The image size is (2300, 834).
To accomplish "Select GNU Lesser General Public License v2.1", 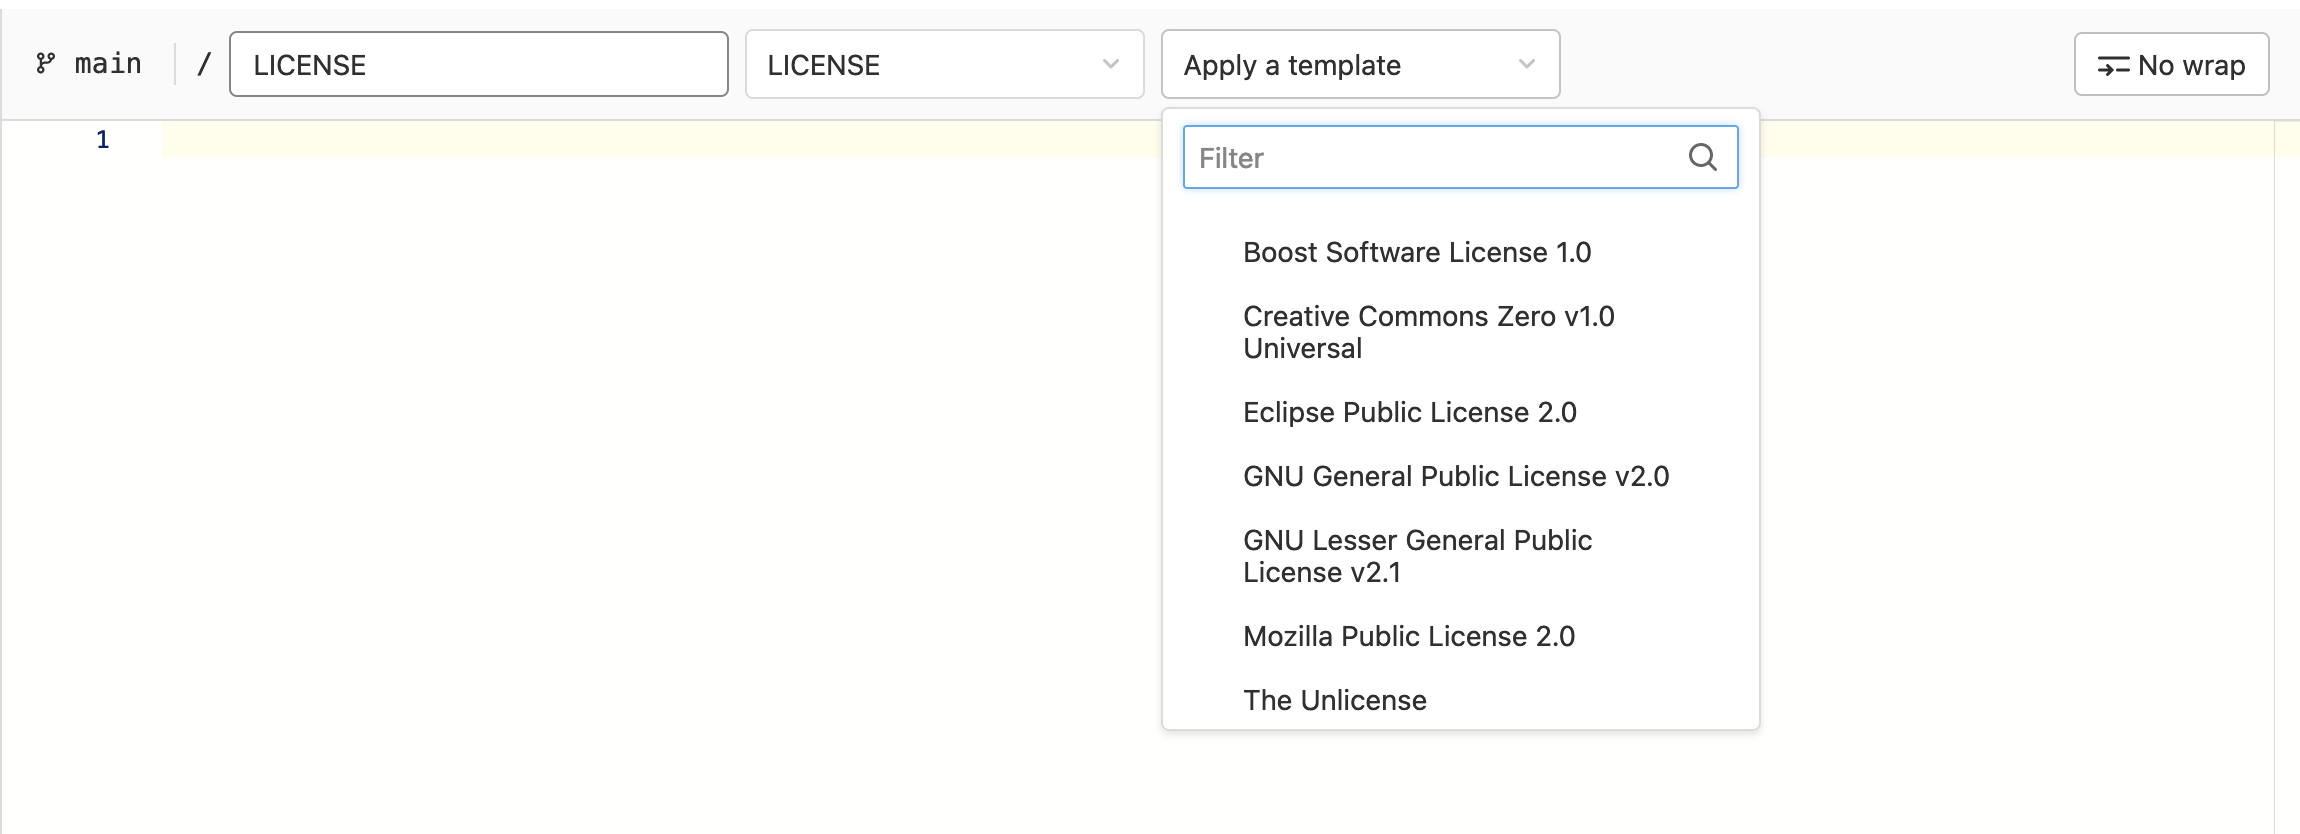I will click(x=1417, y=556).
